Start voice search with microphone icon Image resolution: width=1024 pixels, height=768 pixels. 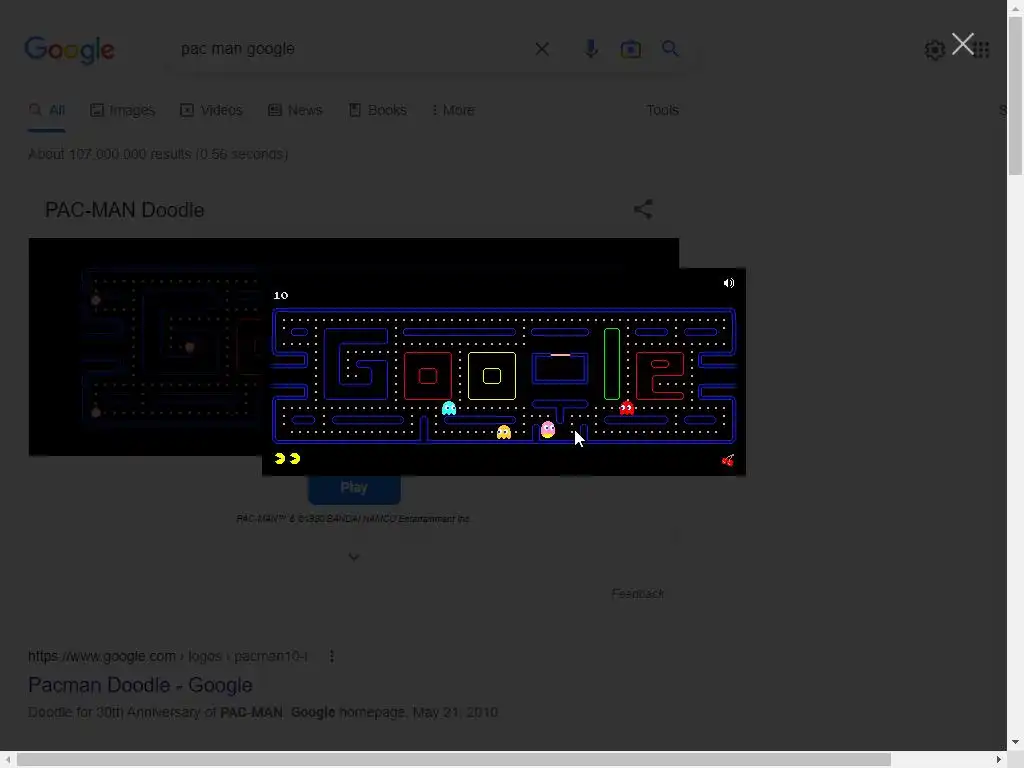pos(591,49)
